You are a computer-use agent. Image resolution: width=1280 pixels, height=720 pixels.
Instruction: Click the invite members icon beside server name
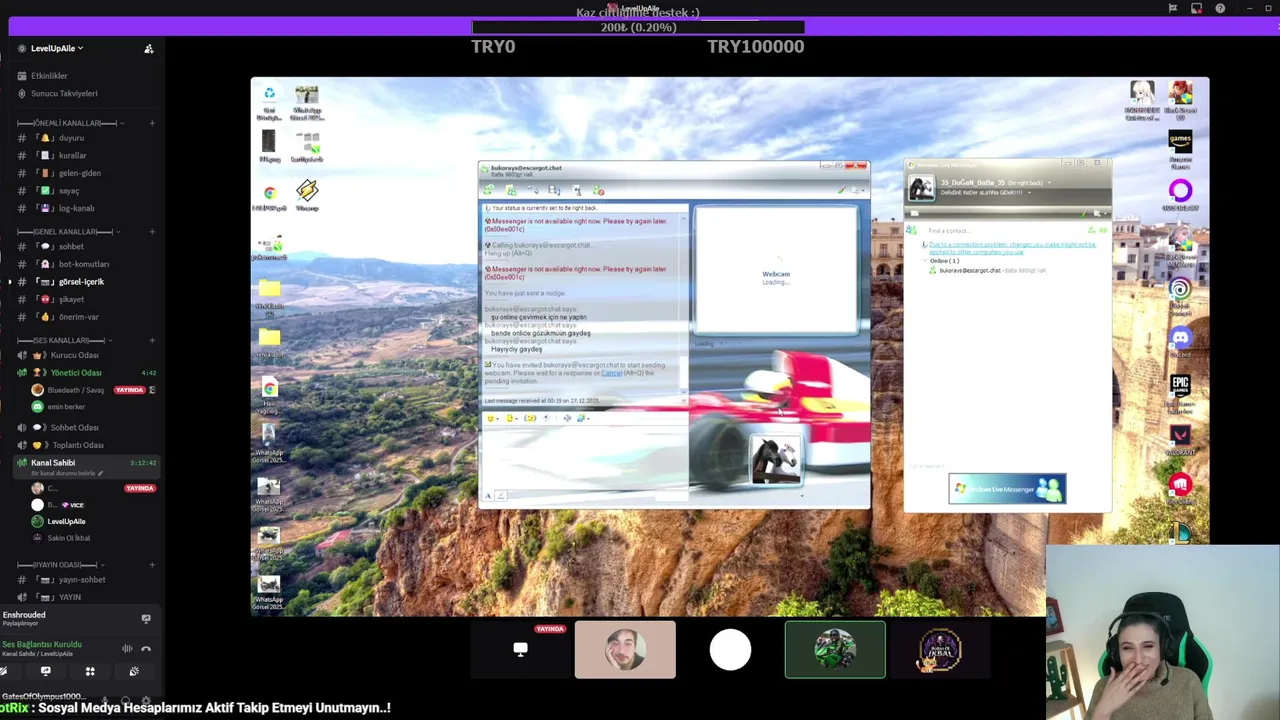click(x=149, y=48)
